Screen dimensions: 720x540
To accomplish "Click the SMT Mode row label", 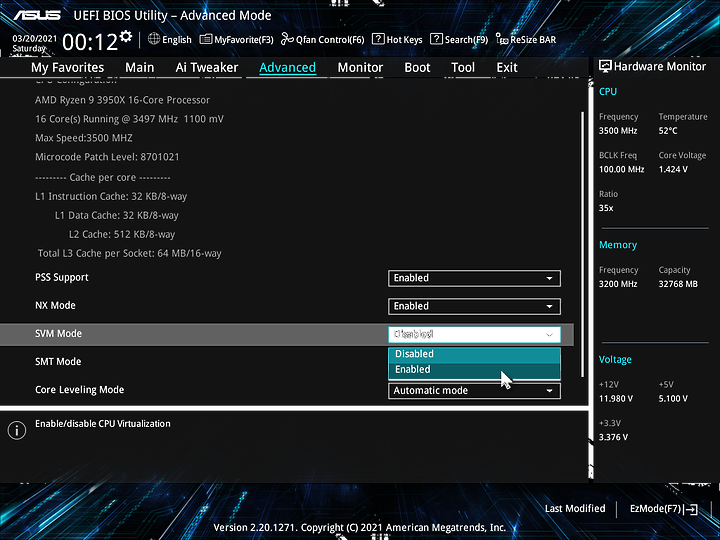I will (58, 362).
